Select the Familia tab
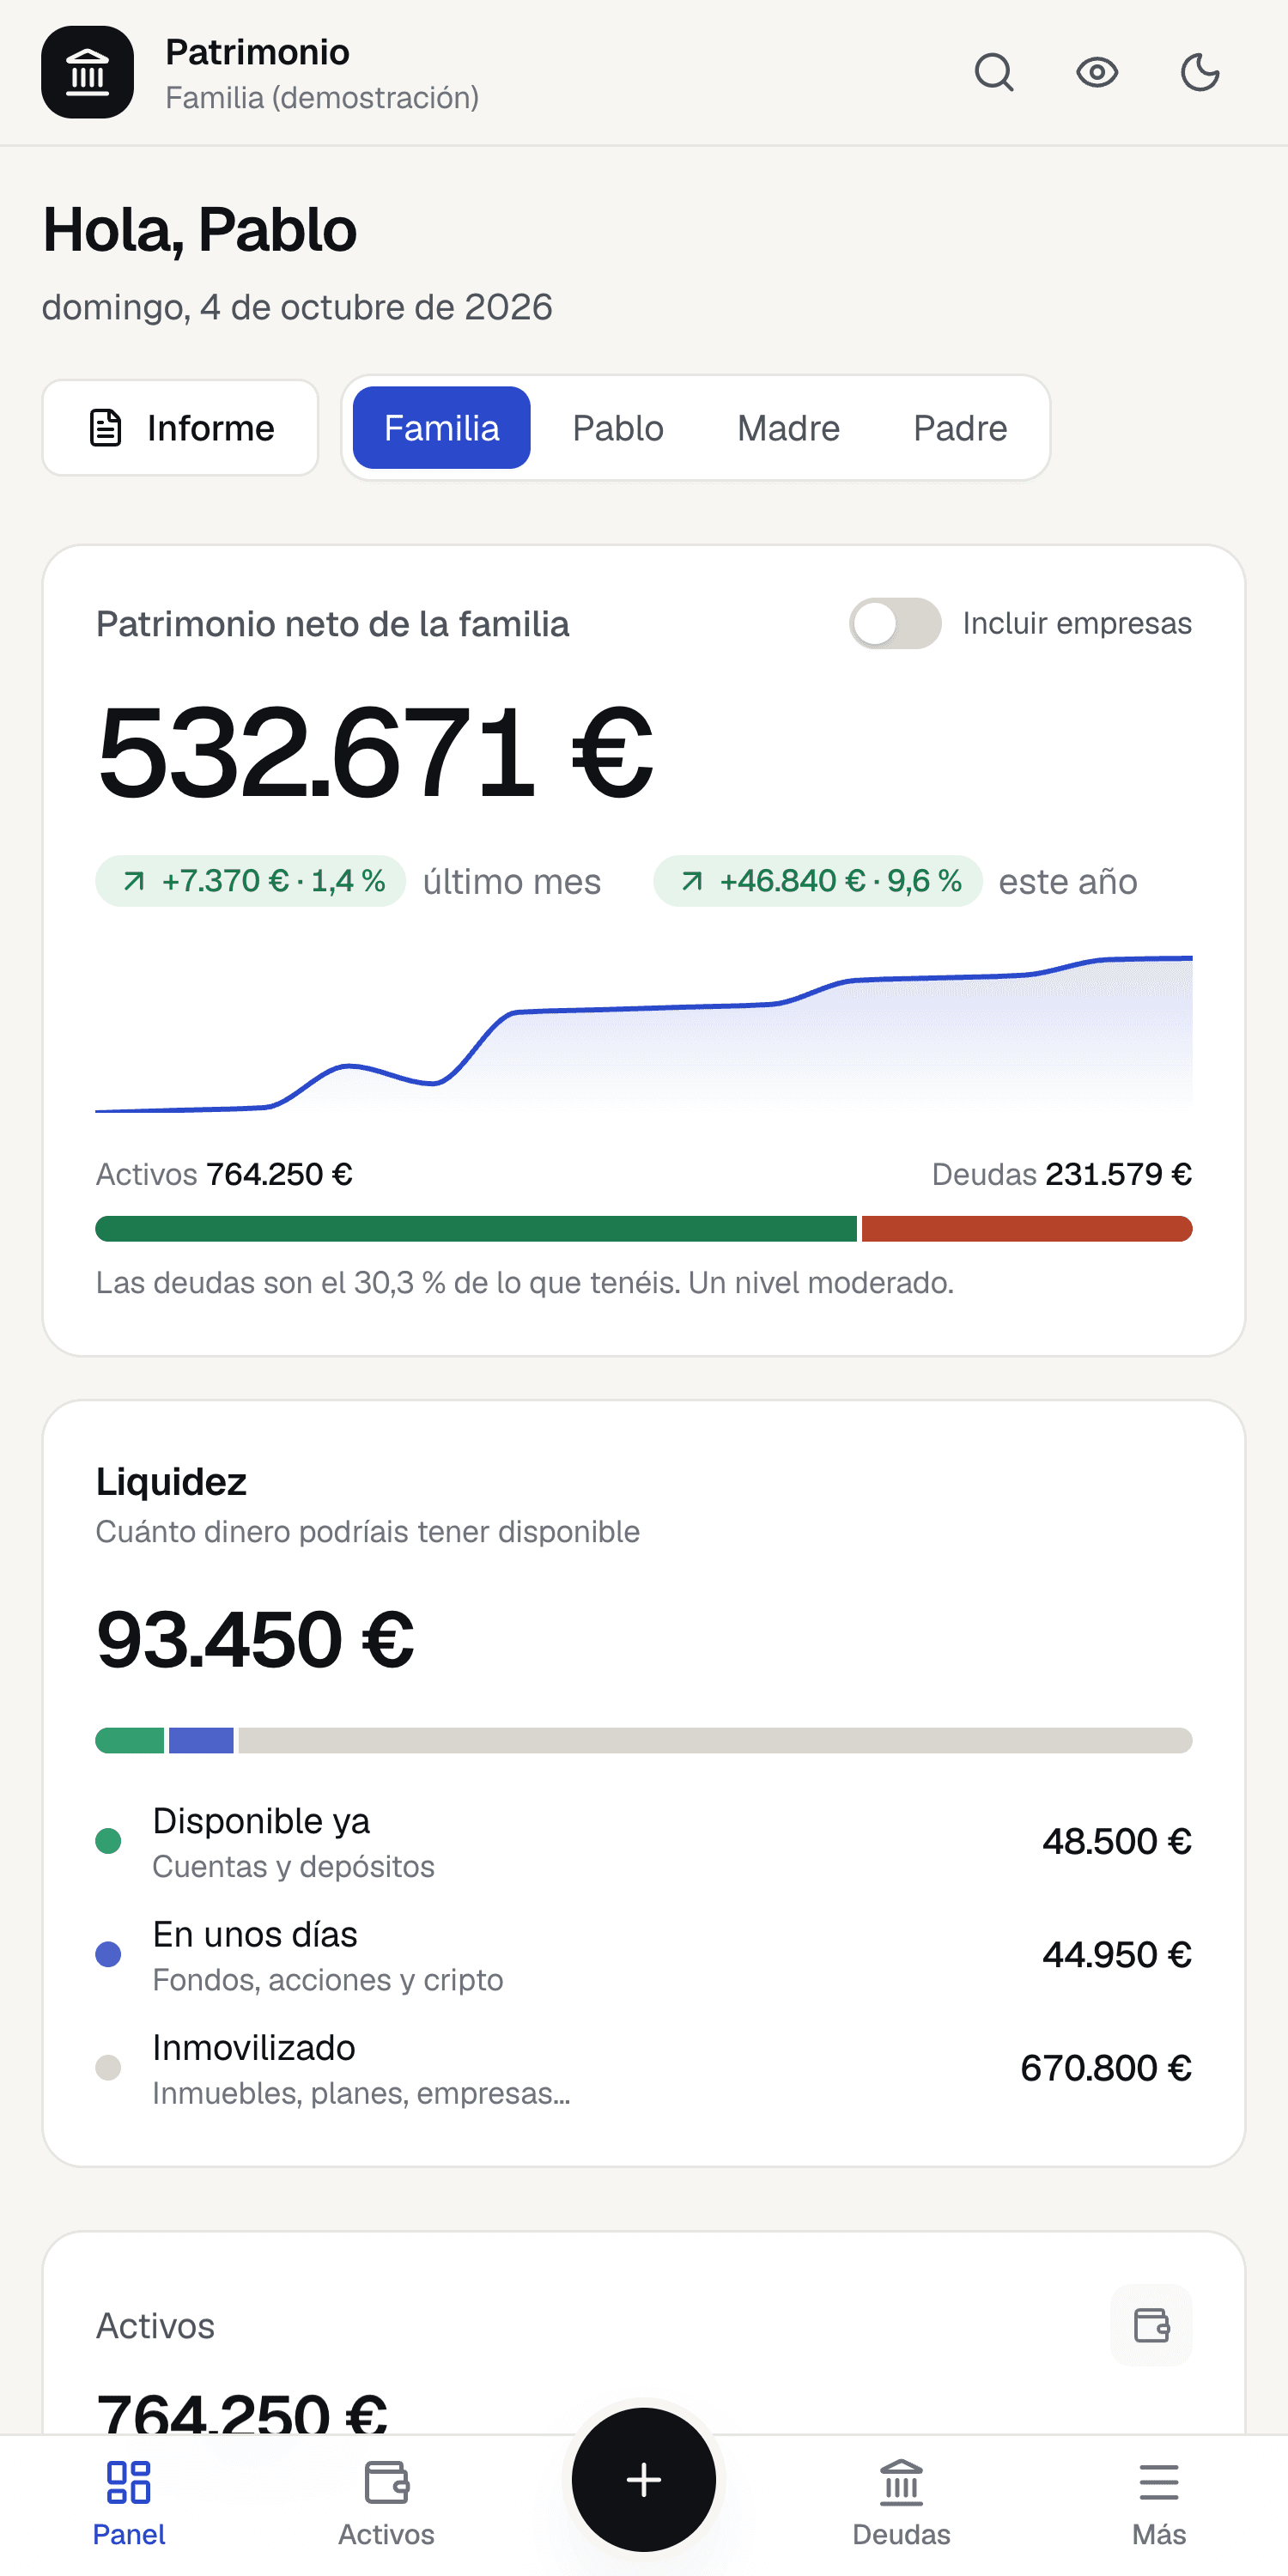 pos(441,428)
